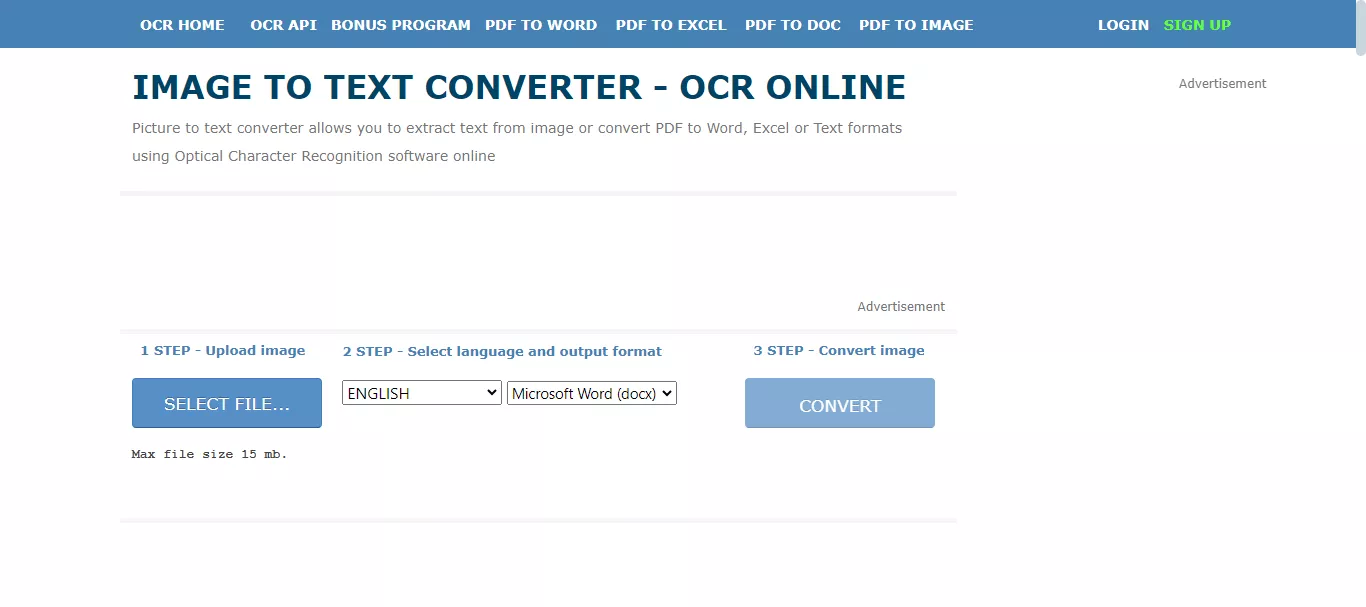Viewport: 1366px width, 607px height.
Task: Click the CONVERT button
Action: point(839,403)
